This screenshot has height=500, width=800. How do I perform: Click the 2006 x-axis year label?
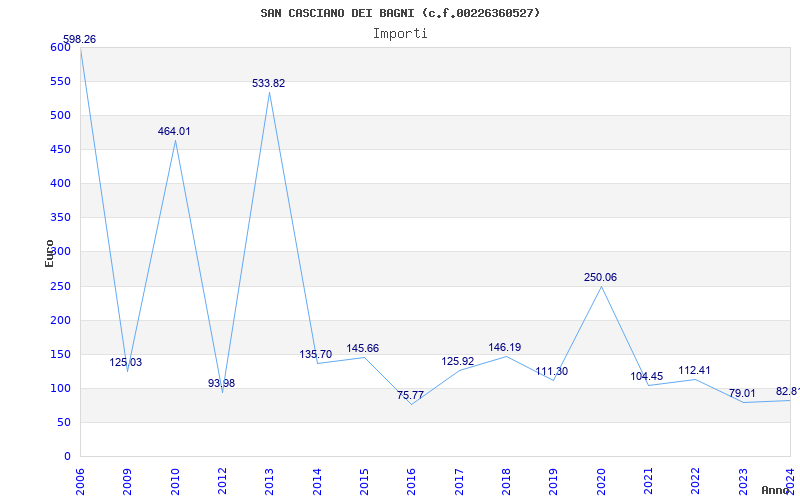[80, 482]
